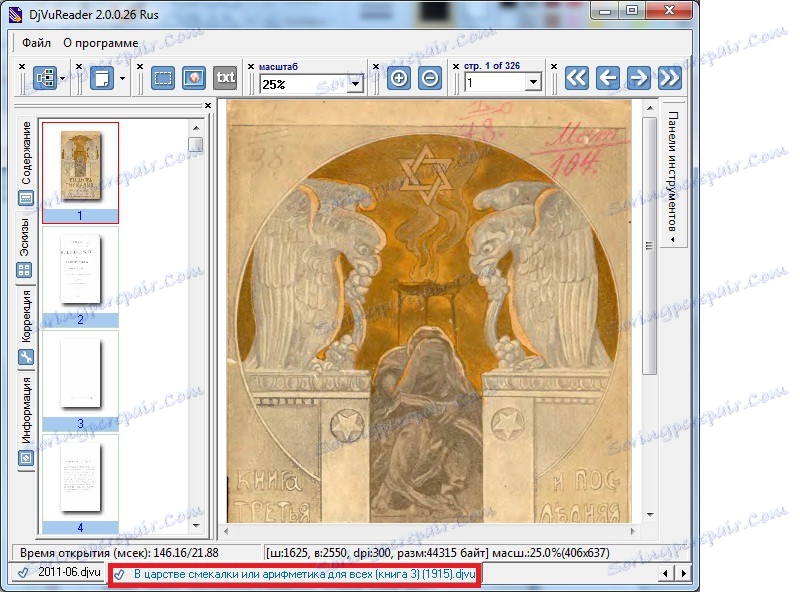Image resolution: width=800 pixels, height=600 pixels.
Task: Go to the previous page arrow
Action: 608,79
